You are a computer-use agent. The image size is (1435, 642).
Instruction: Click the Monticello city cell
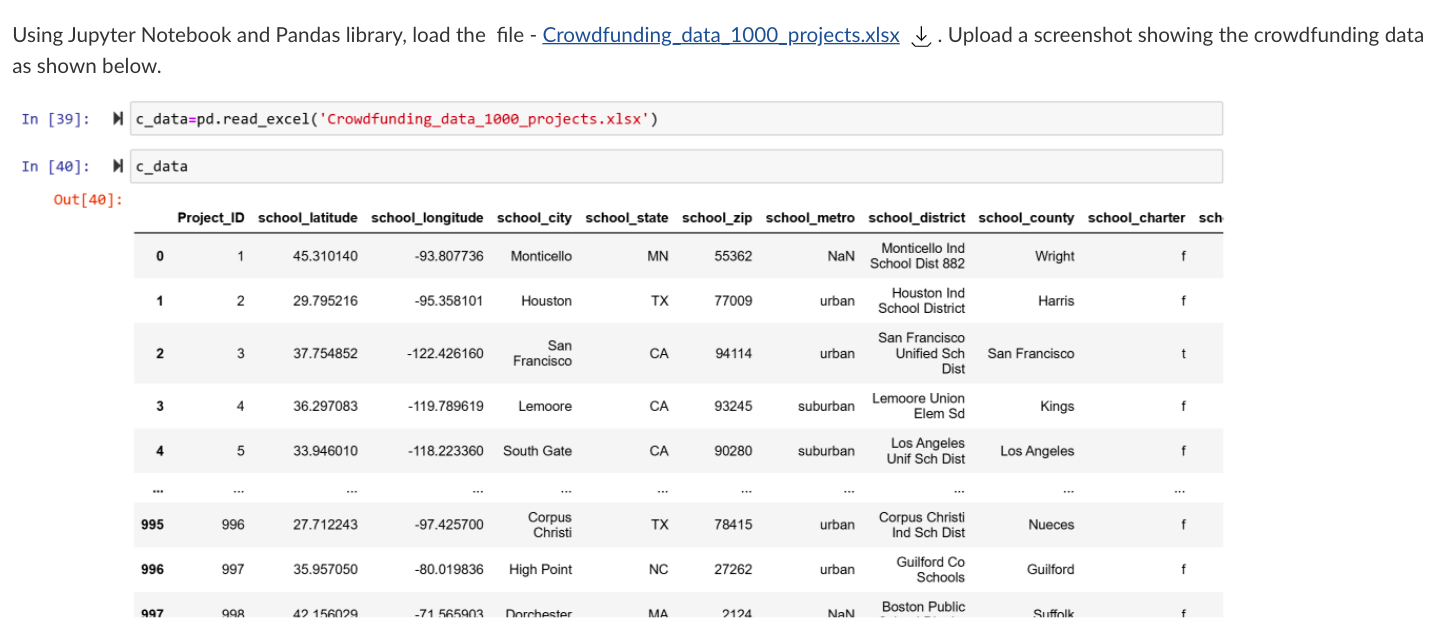(x=541, y=256)
